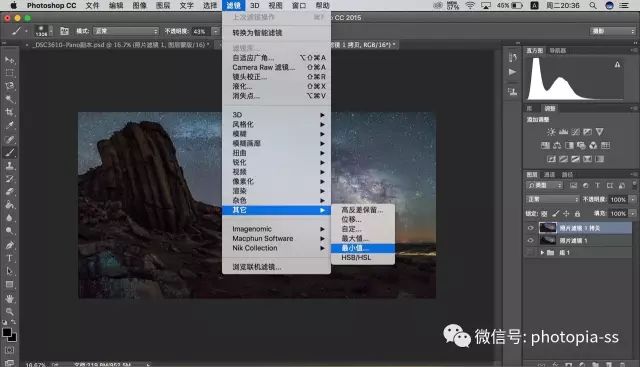This screenshot has width=640, height=367.
Task: Select the Crop tool
Action: 9,112
